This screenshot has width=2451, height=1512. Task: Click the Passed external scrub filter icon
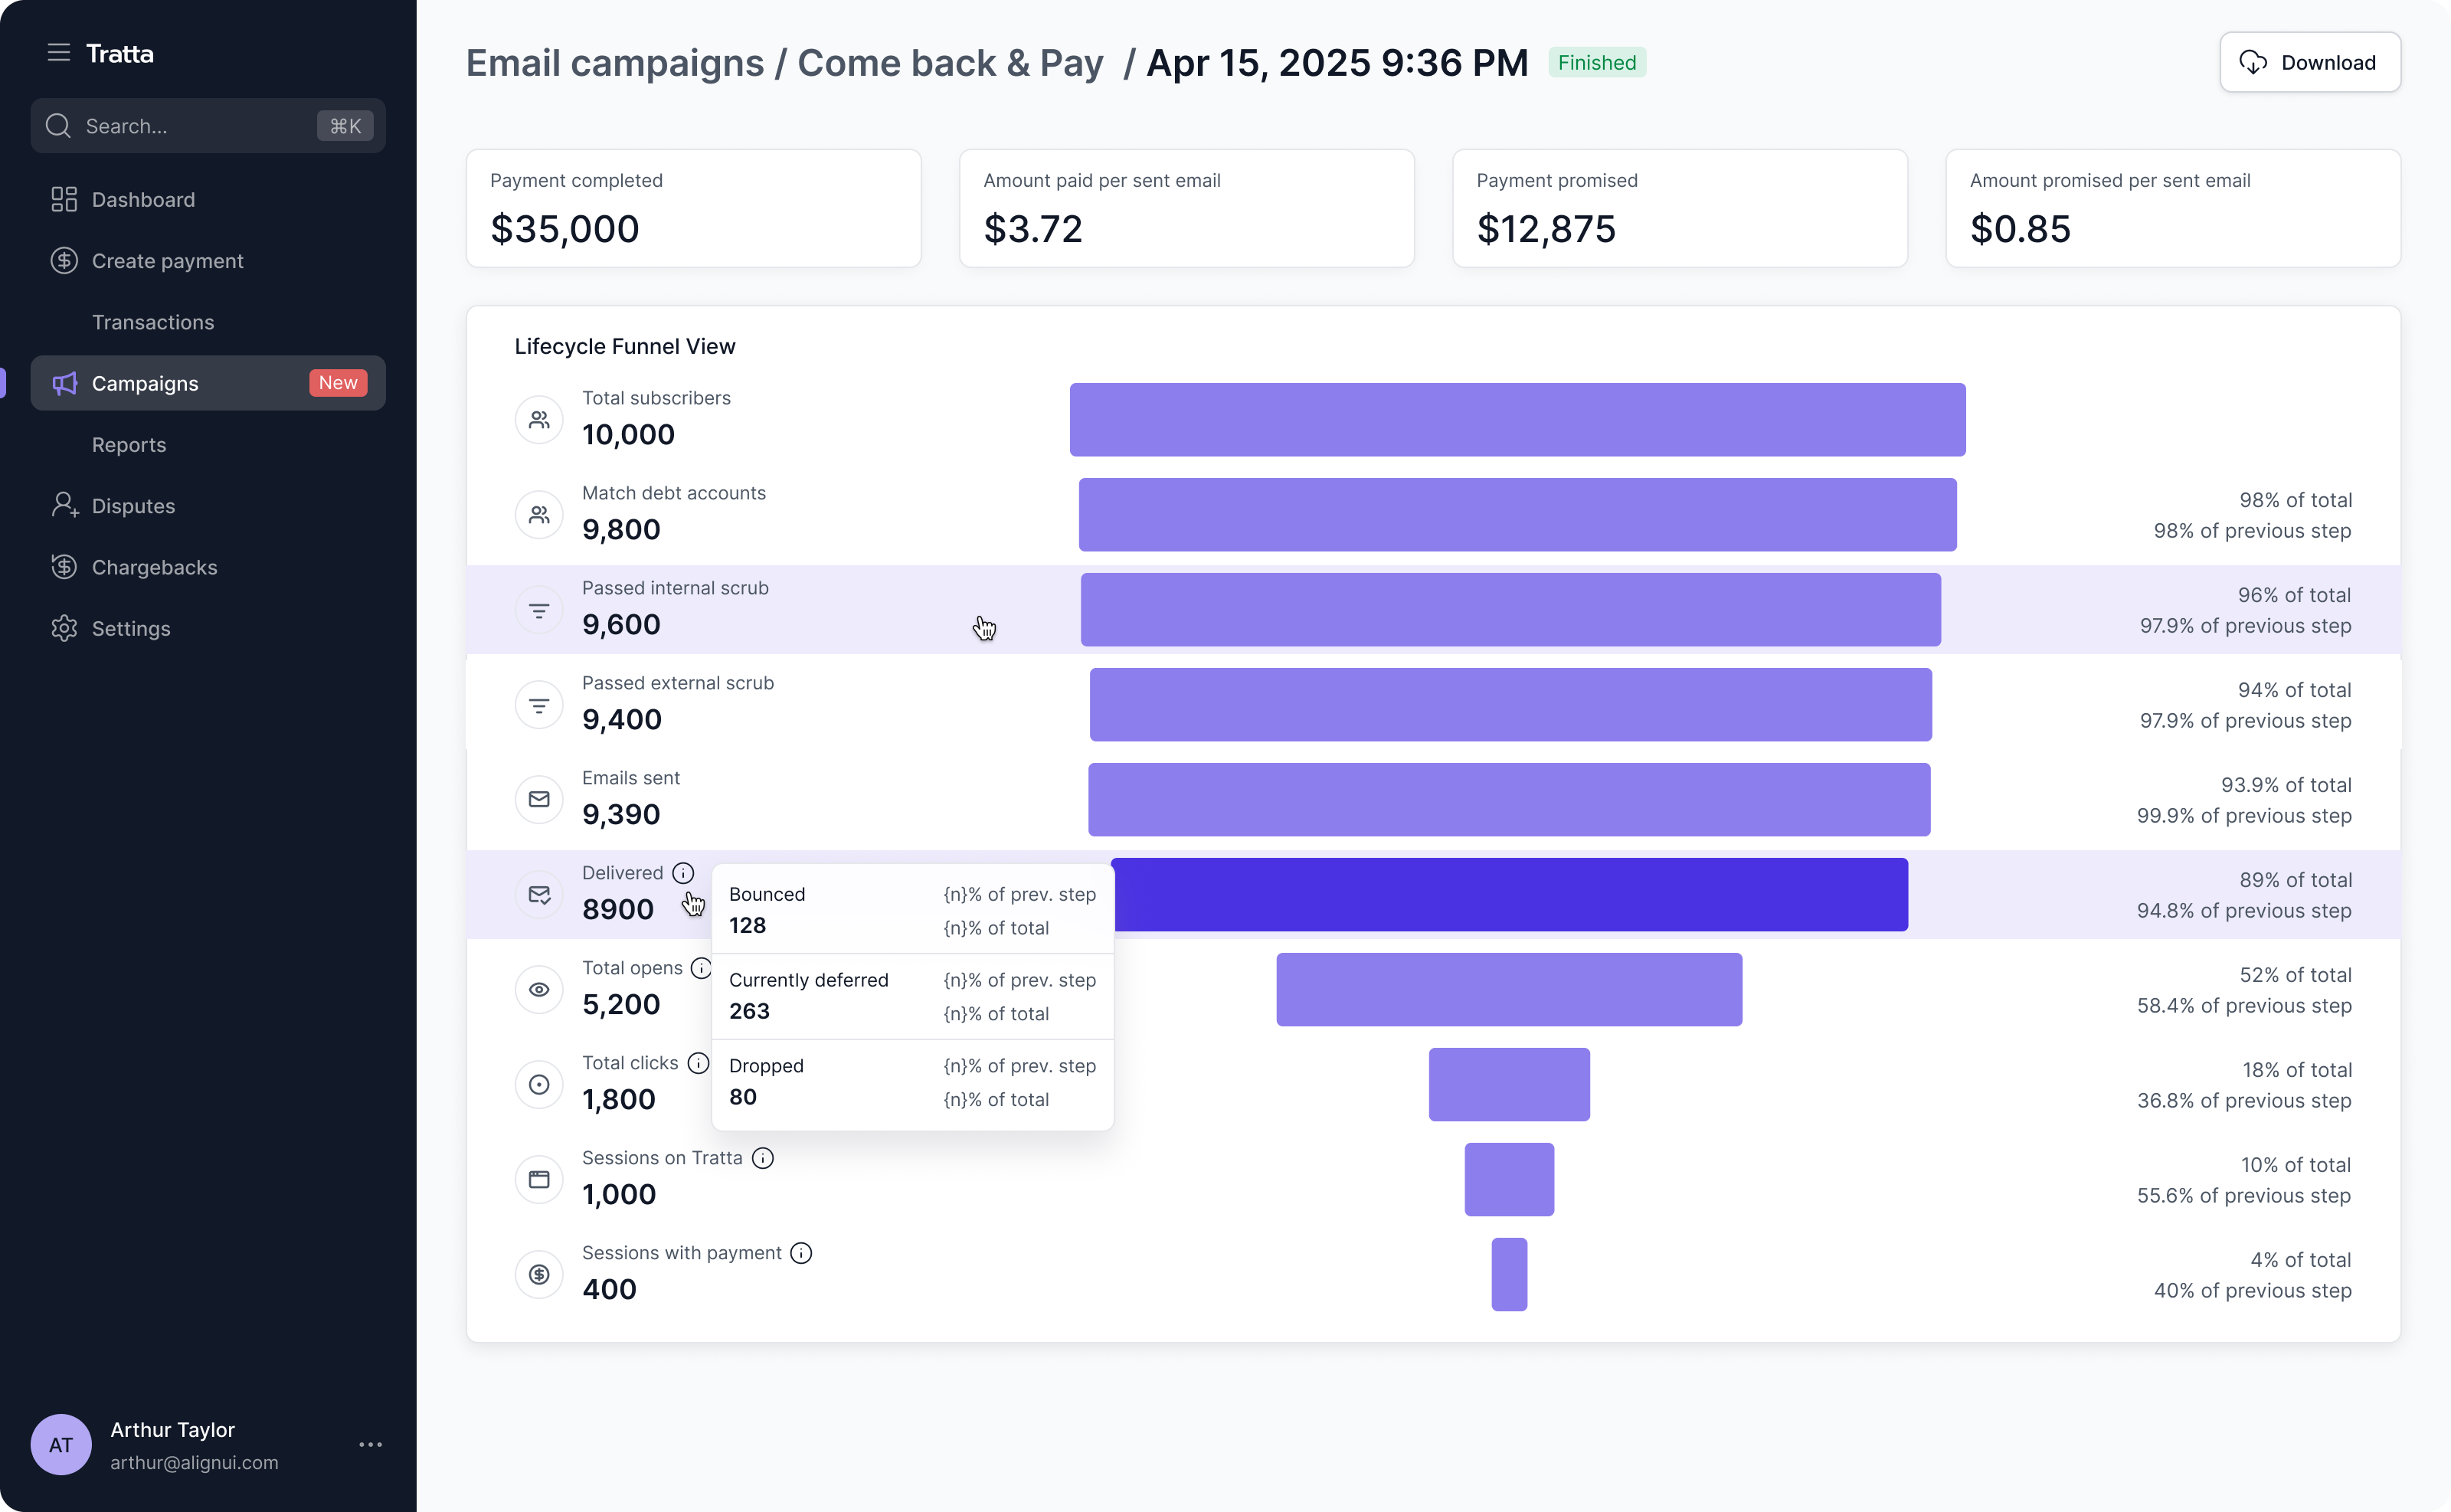(x=539, y=705)
